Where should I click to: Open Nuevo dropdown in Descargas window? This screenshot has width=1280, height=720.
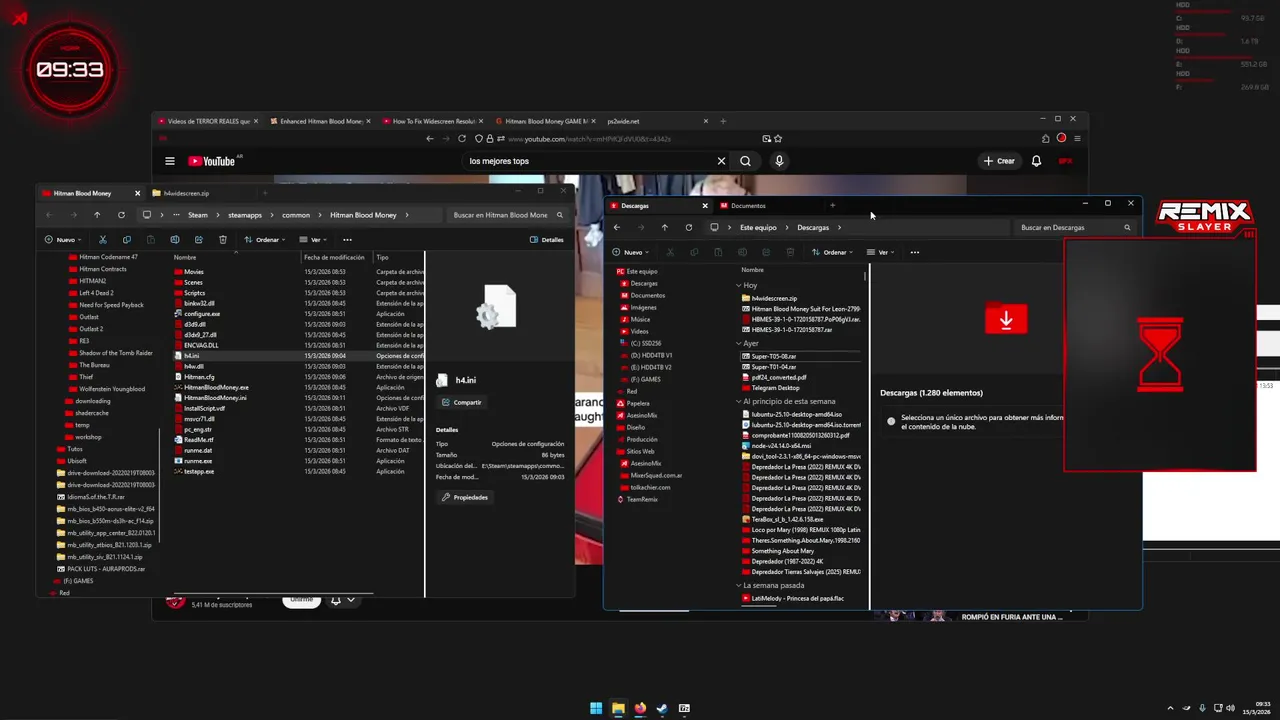coord(631,252)
